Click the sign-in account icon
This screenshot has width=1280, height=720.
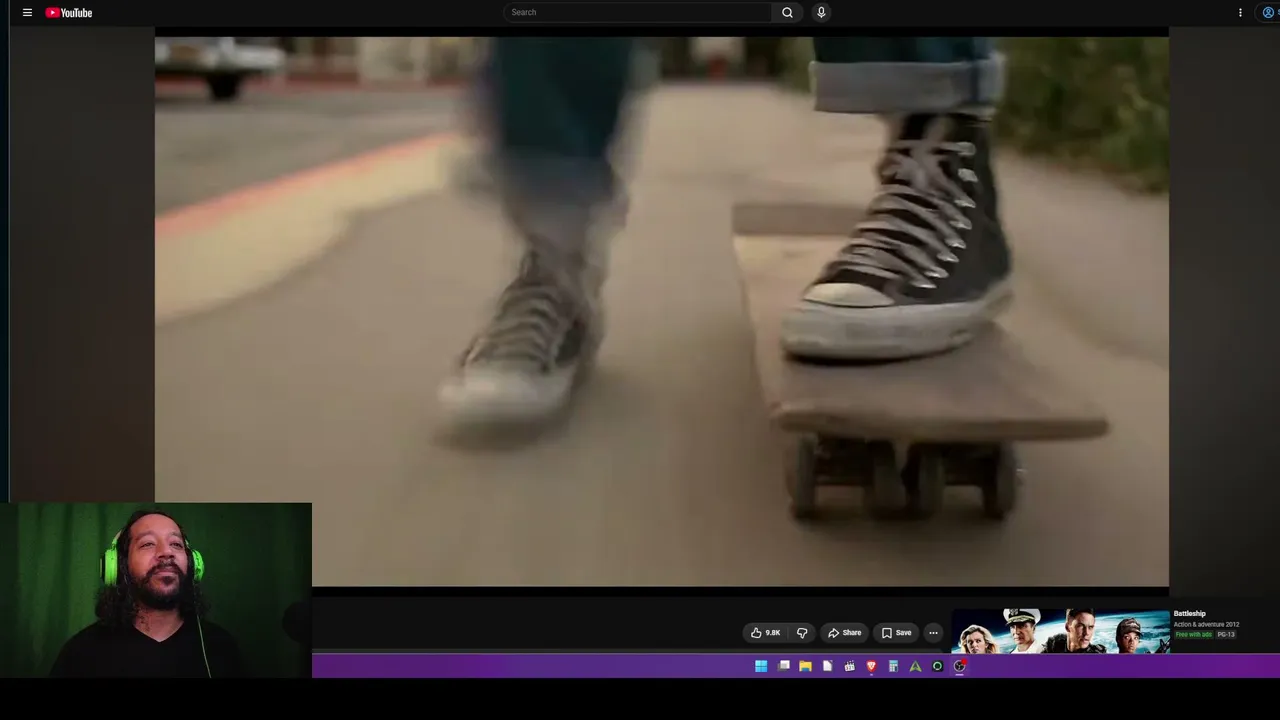point(1269,13)
